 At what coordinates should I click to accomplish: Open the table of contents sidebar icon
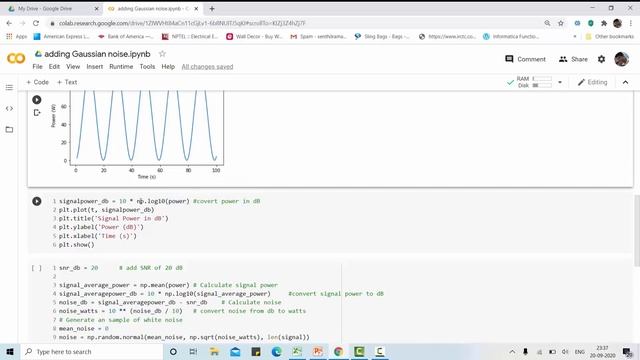(9, 87)
